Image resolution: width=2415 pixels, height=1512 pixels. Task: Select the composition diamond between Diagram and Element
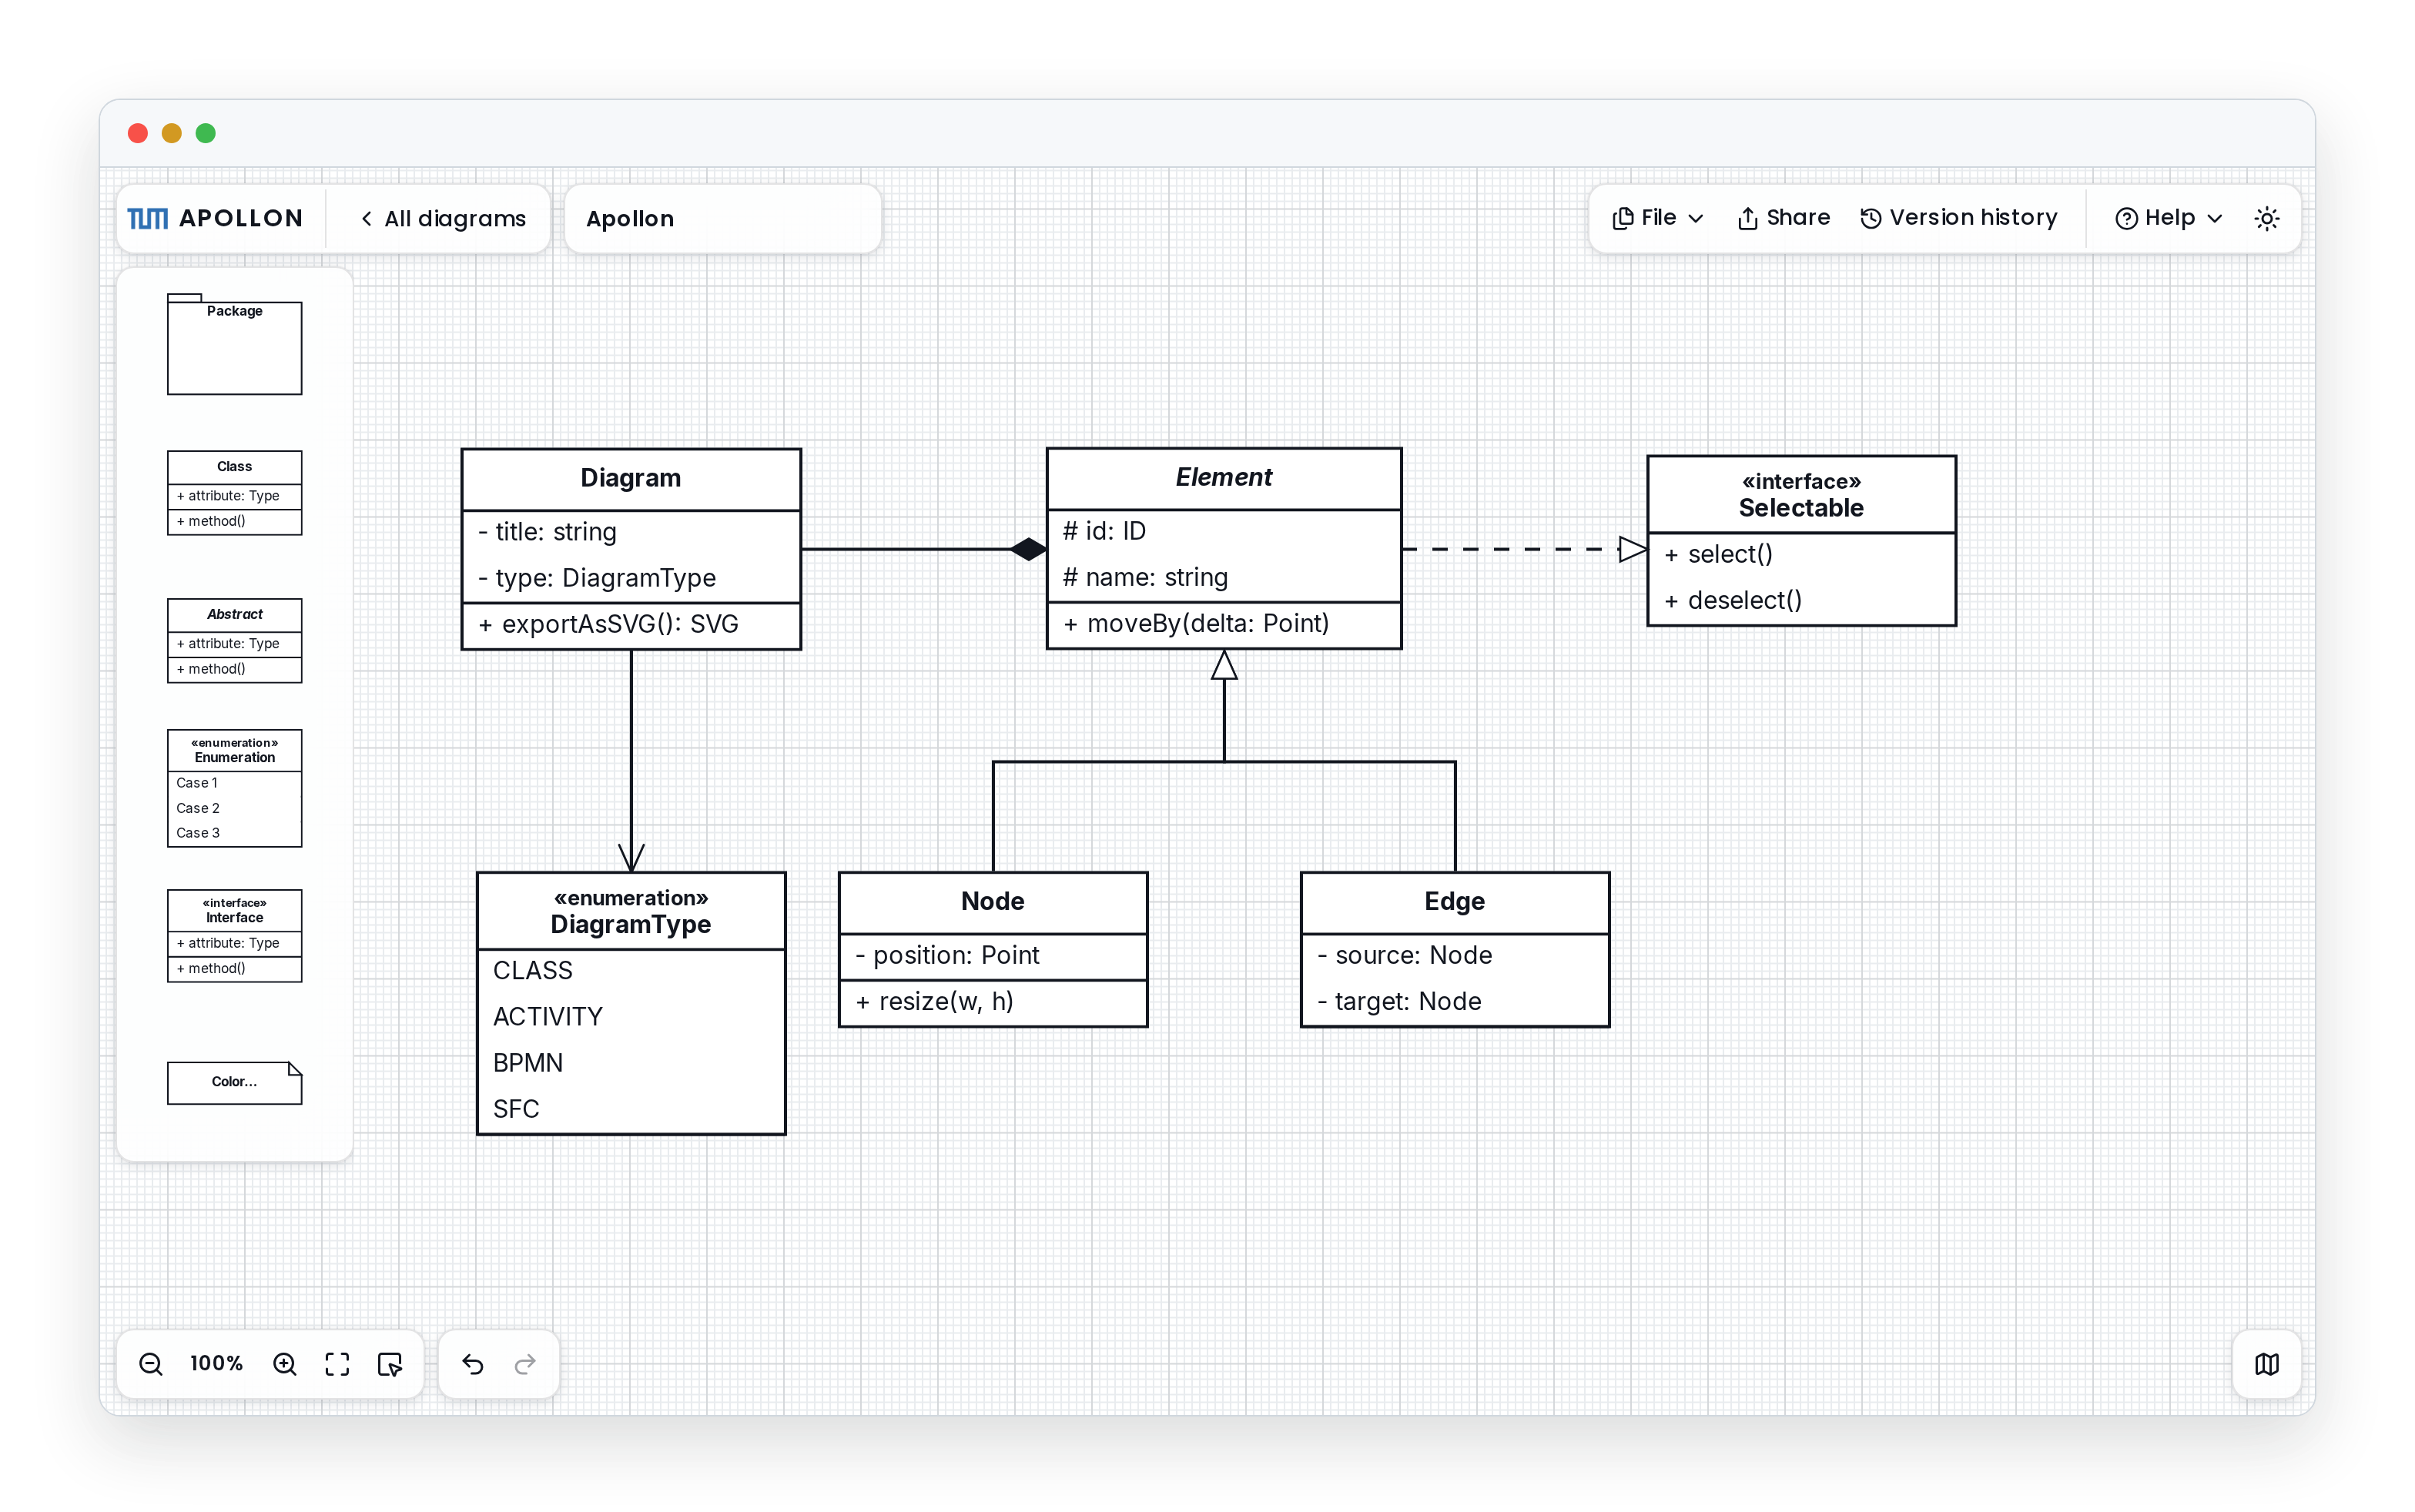(1028, 549)
